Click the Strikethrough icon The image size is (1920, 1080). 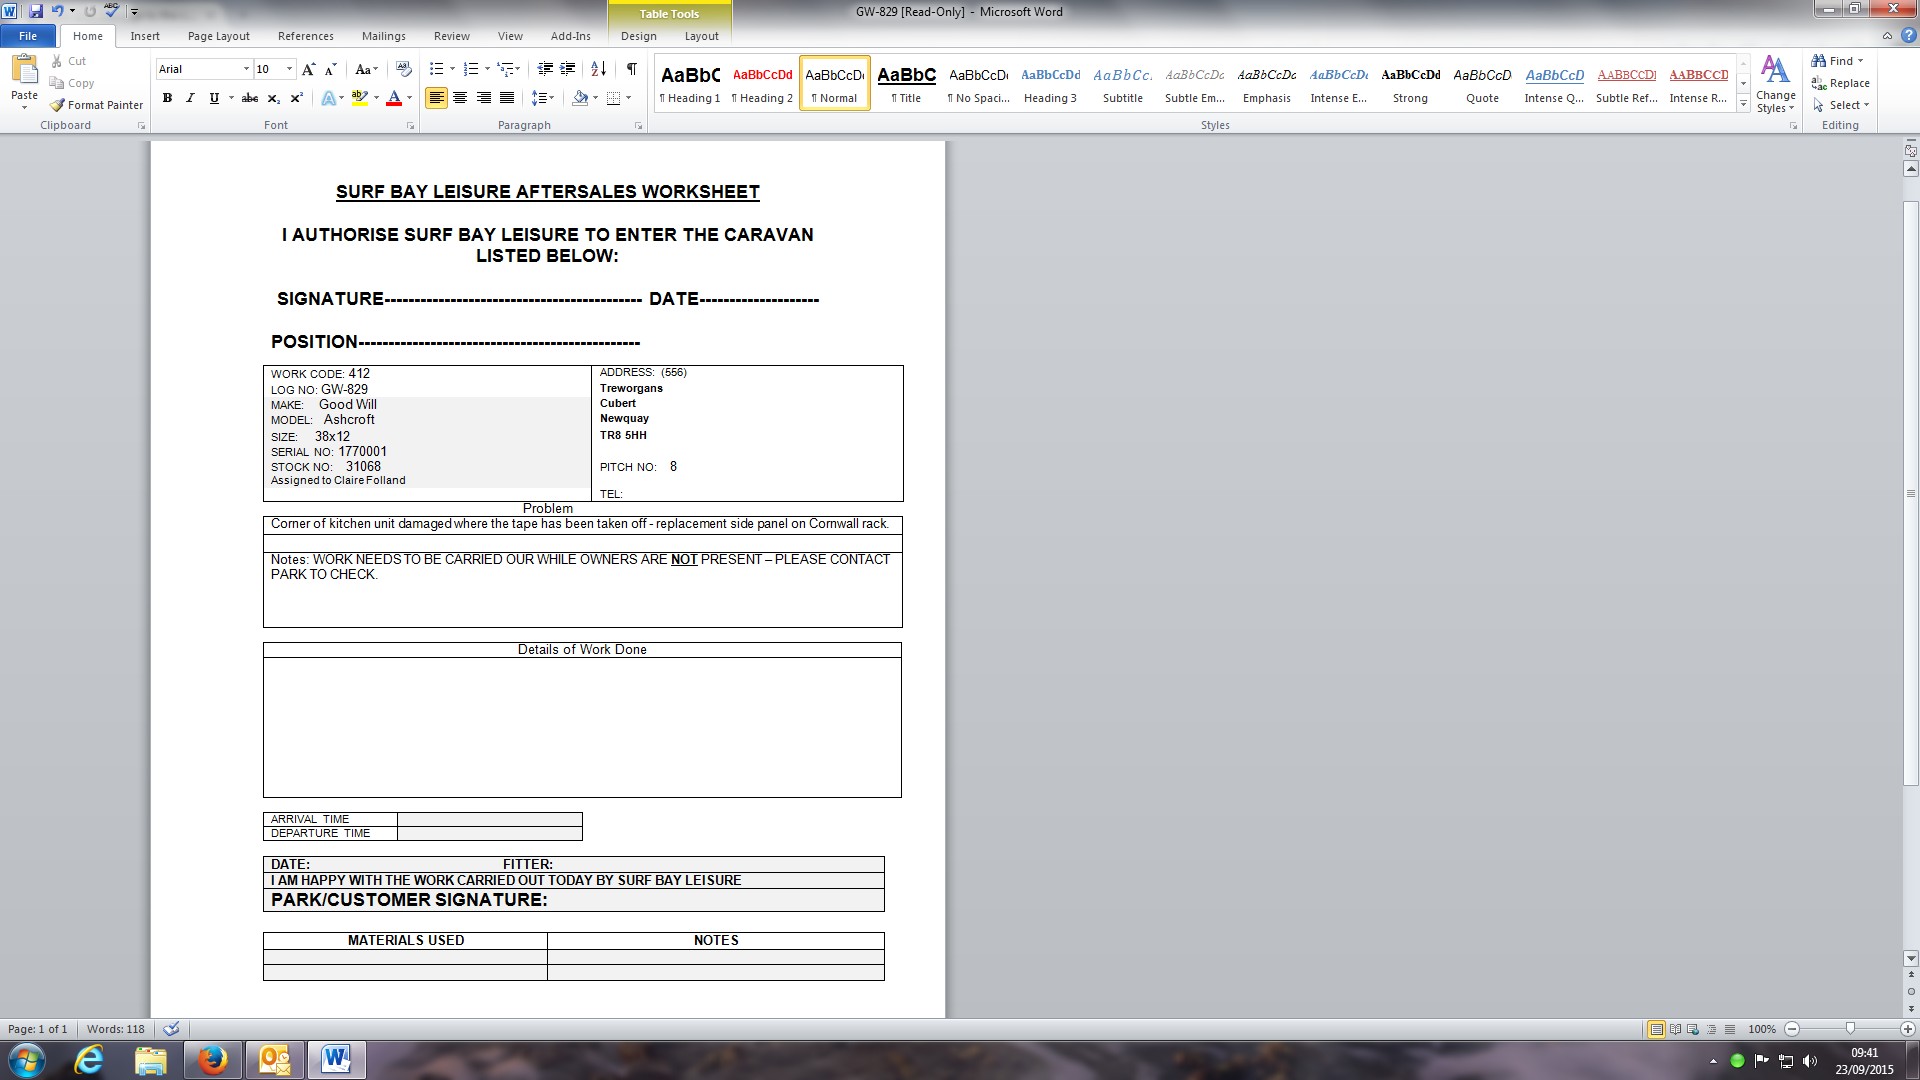(250, 98)
